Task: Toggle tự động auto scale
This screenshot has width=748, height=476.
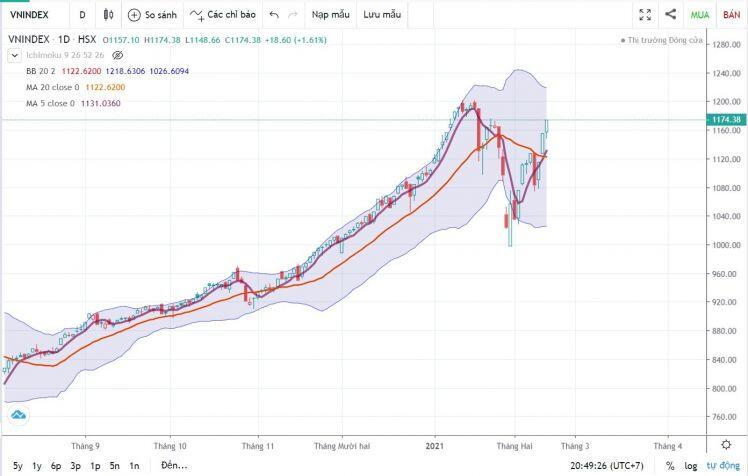Action: click(723, 466)
